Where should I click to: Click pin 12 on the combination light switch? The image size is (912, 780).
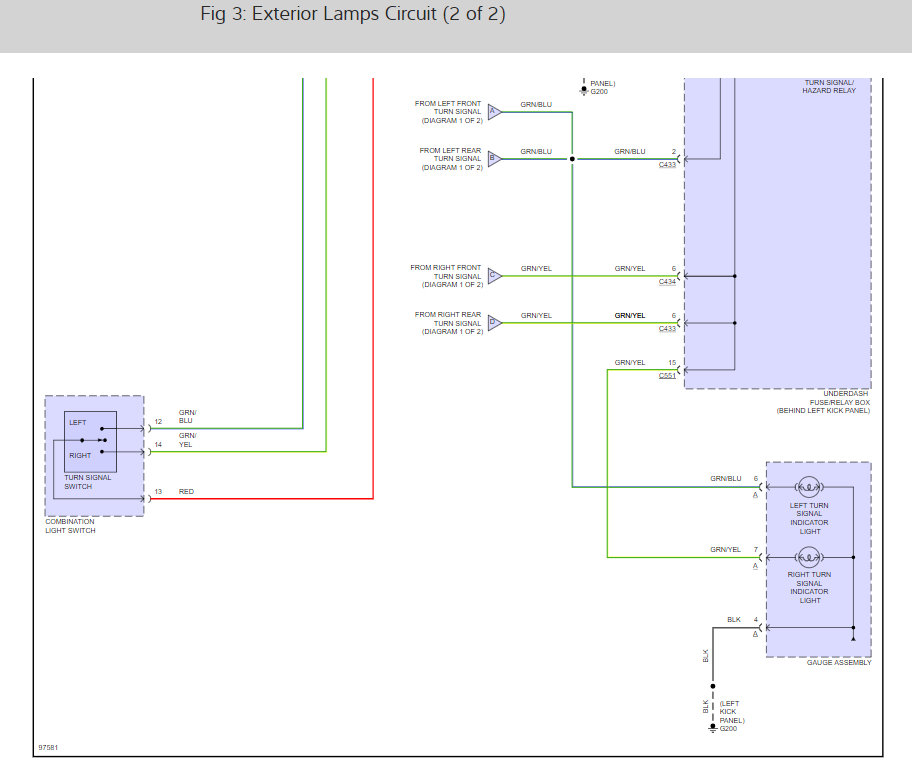(x=158, y=422)
